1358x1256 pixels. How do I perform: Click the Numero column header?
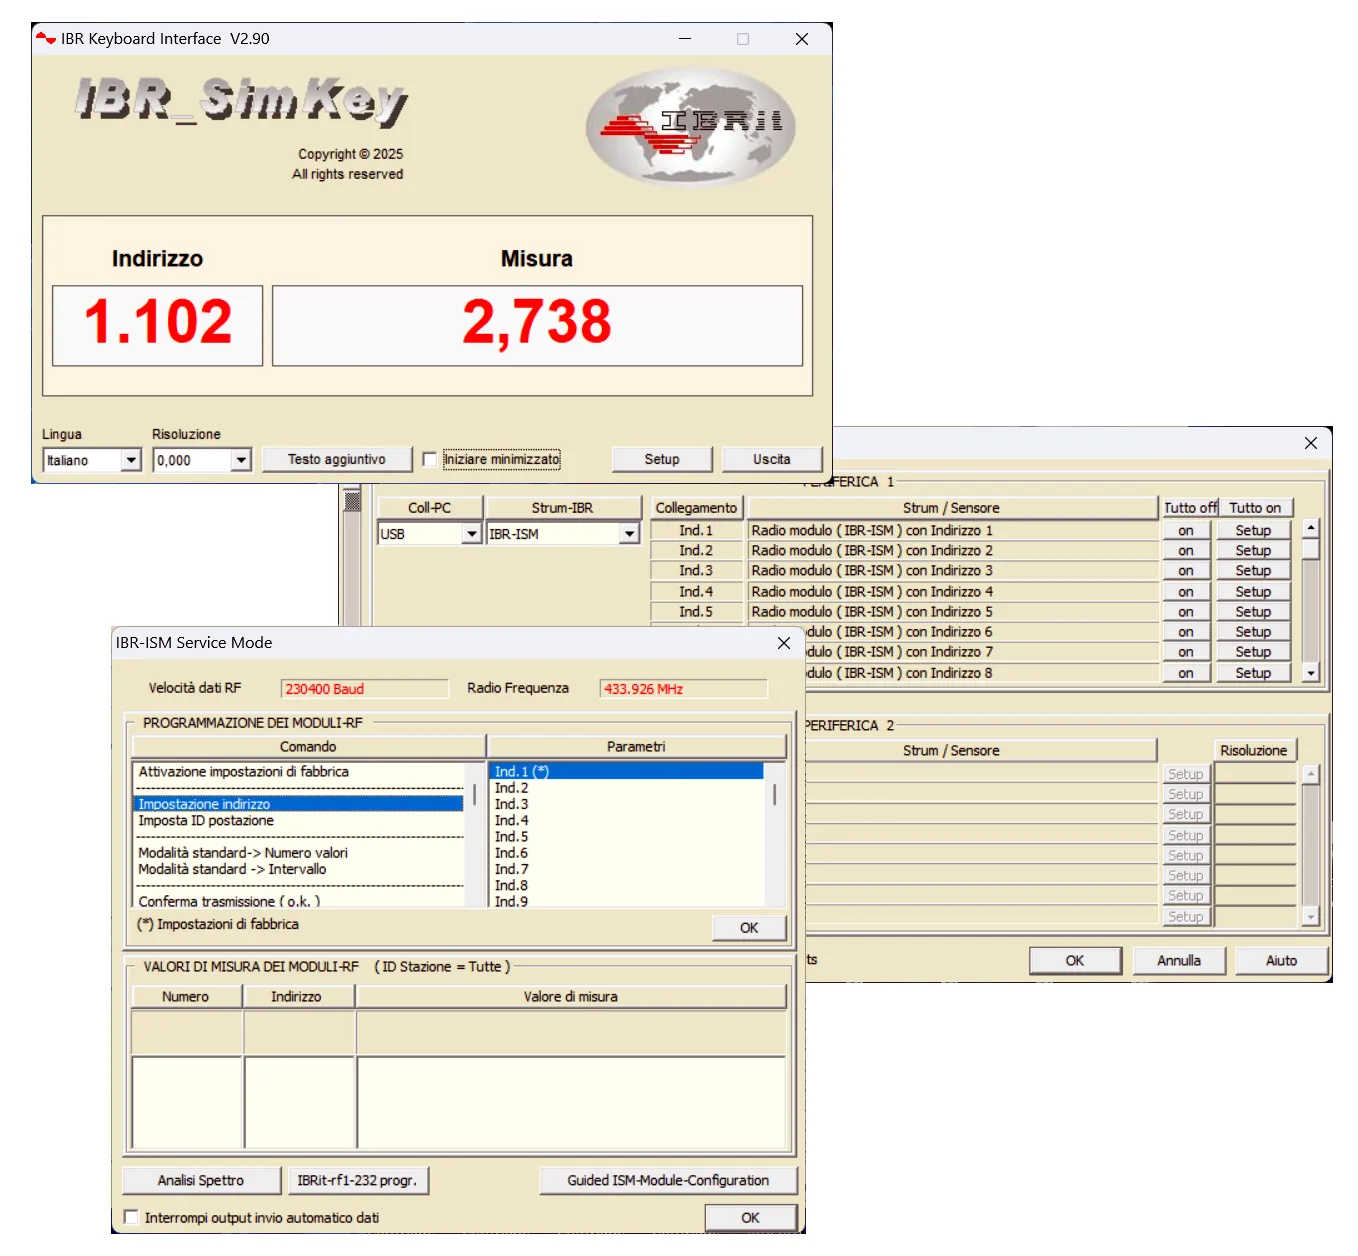click(186, 997)
